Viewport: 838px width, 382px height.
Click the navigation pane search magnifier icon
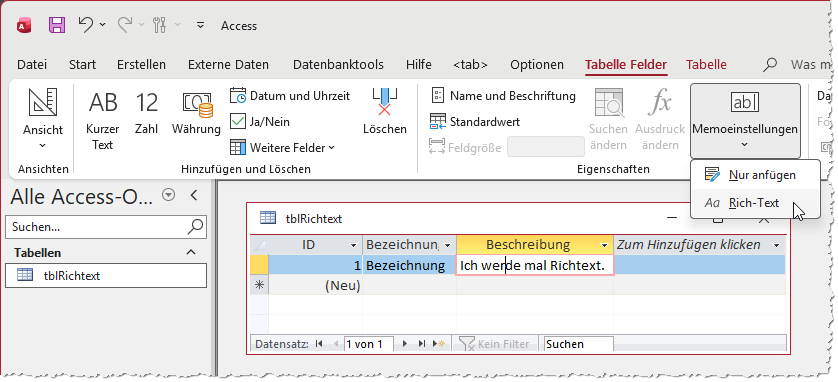click(196, 227)
